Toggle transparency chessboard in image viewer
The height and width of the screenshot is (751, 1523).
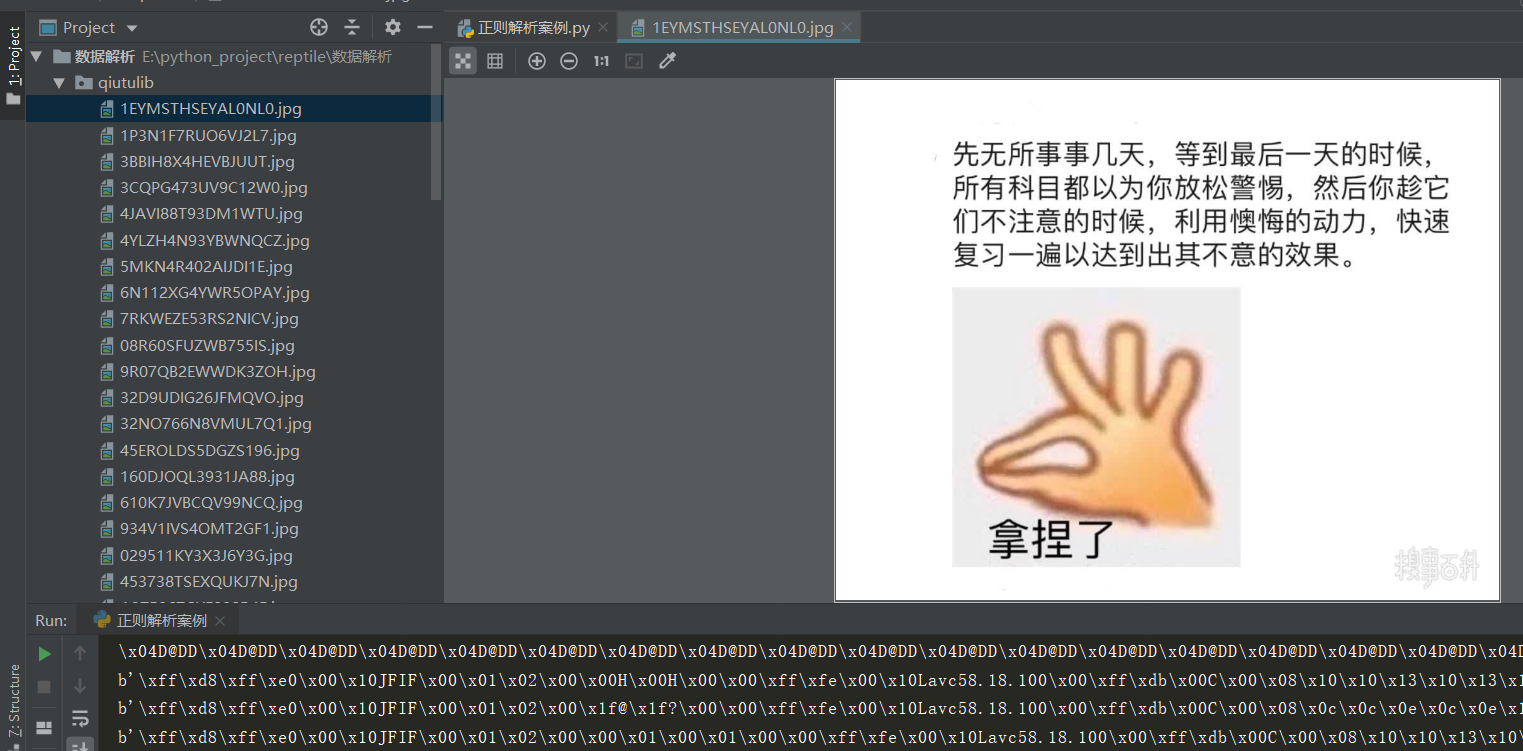point(463,61)
